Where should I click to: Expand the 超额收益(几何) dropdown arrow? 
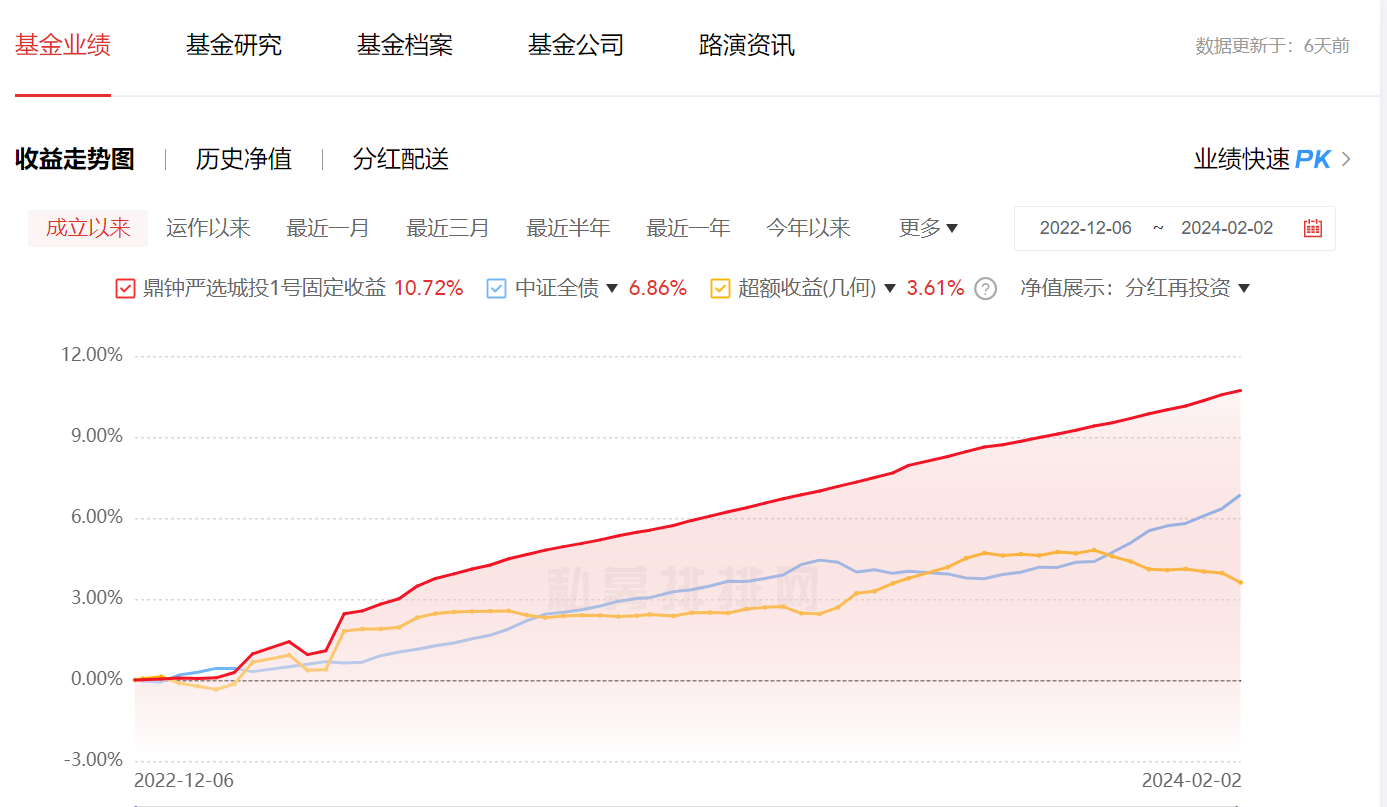(890, 289)
